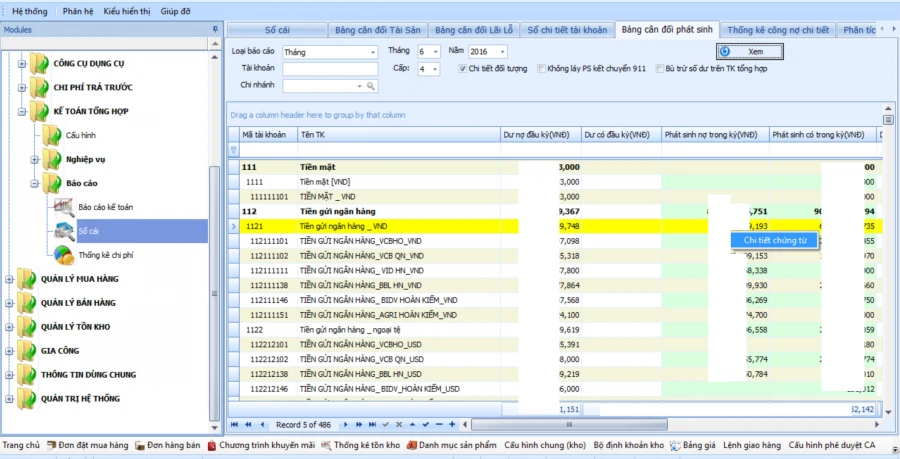Open Trang chủ shortcut
This screenshot has height=459, width=900.
pyautogui.click(x=21, y=445)
